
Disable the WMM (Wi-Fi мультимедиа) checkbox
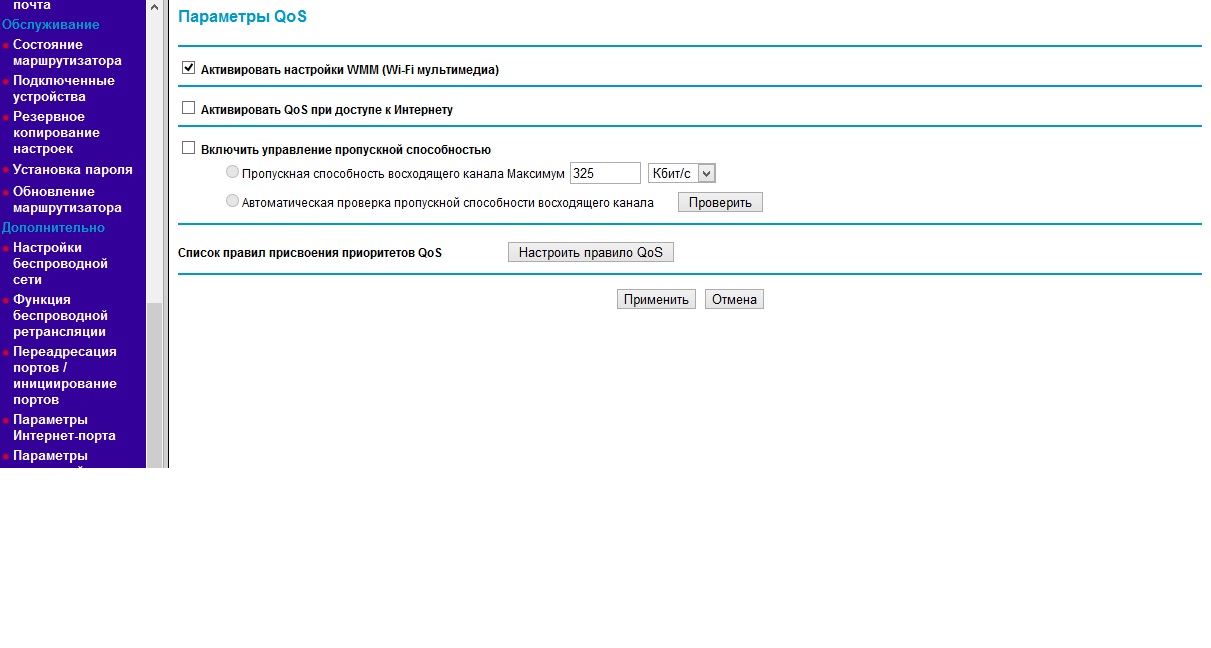tap(188, 68)
